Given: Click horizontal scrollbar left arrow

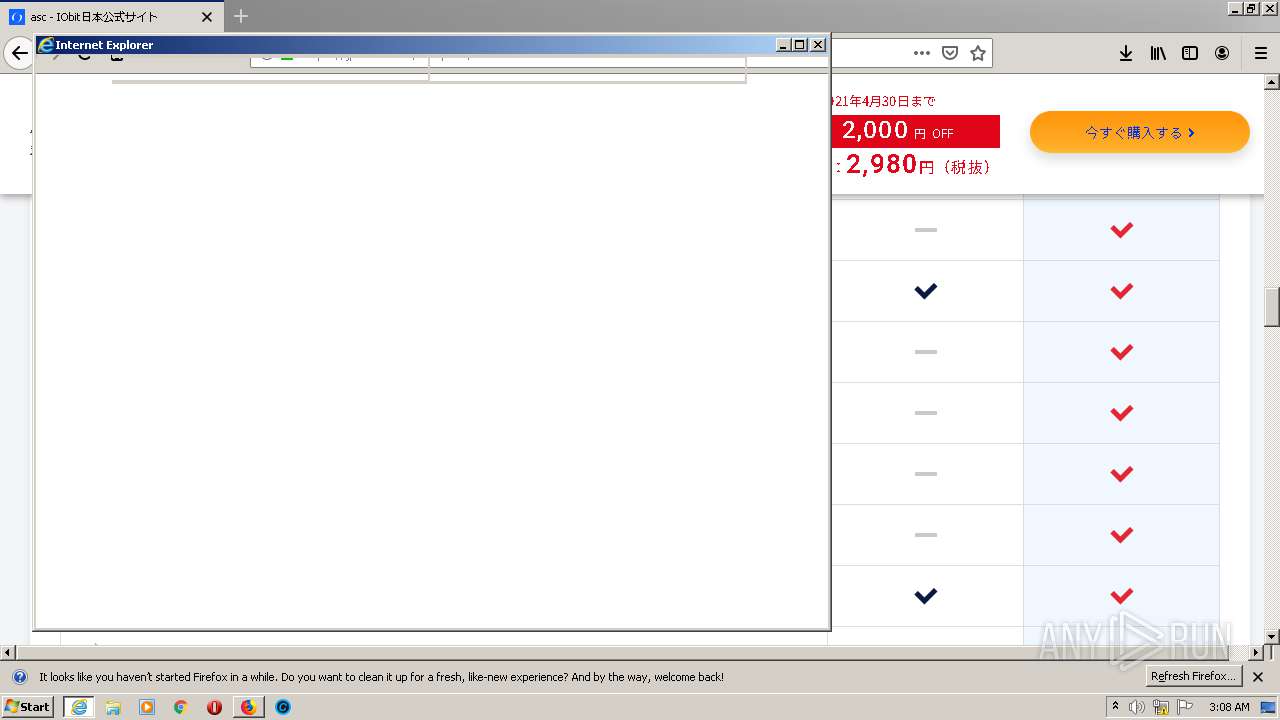Looking at the screenshot, I should (8, 653).
